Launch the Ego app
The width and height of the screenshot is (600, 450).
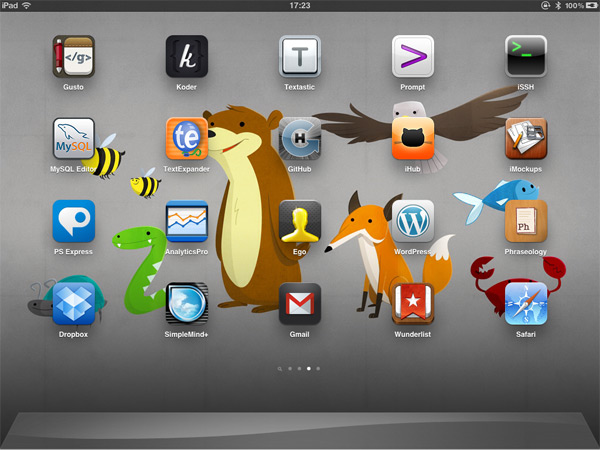tap(300, 221)
